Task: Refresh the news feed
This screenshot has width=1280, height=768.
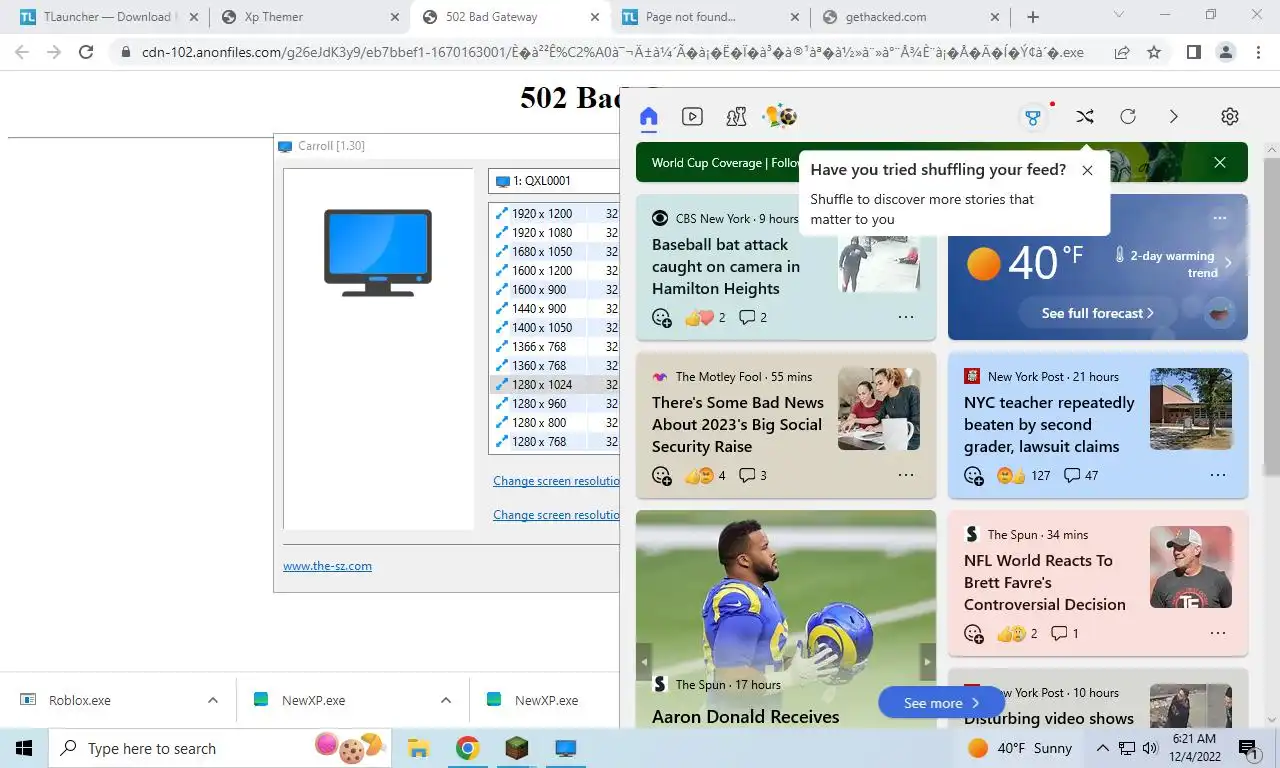Action: pos(1128,117)
